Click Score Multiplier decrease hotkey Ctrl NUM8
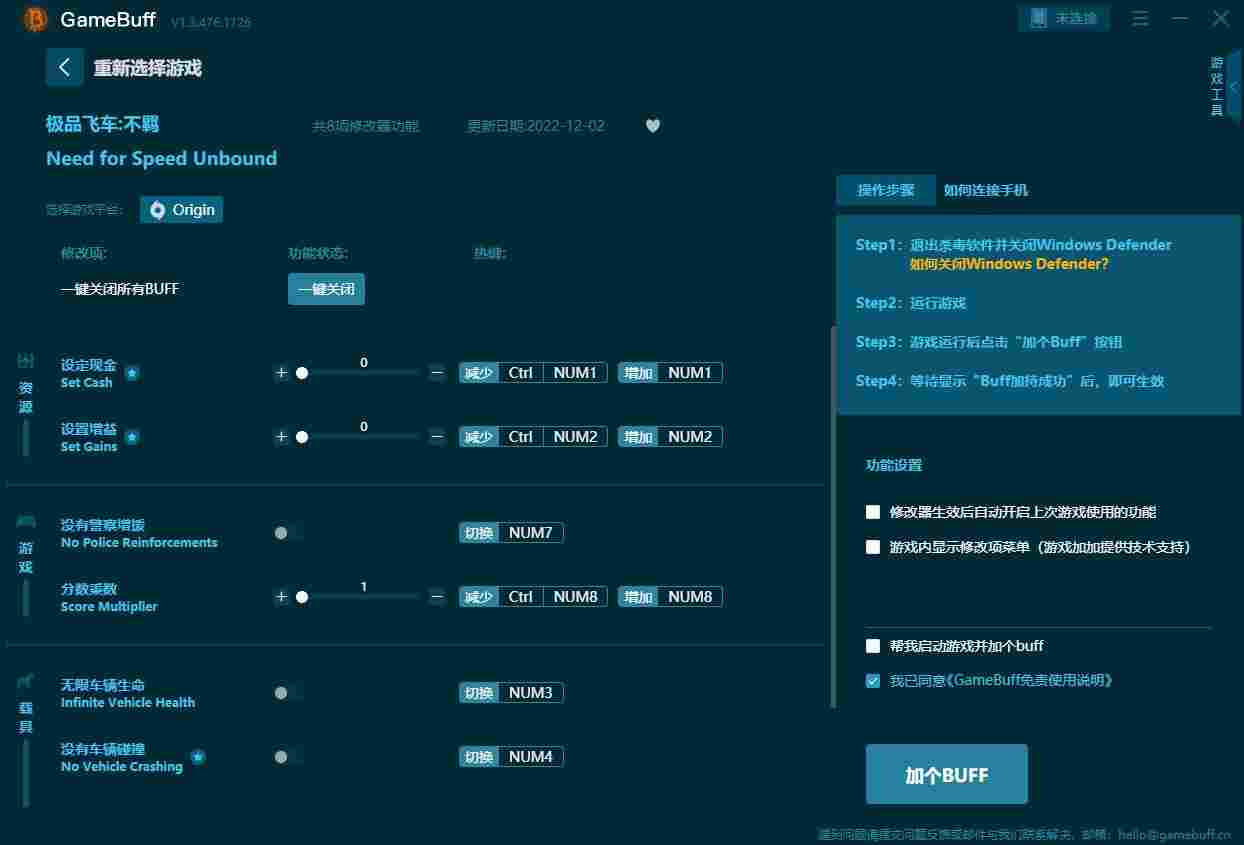Screen dimensions: 1244x845 tap(533, 597)
